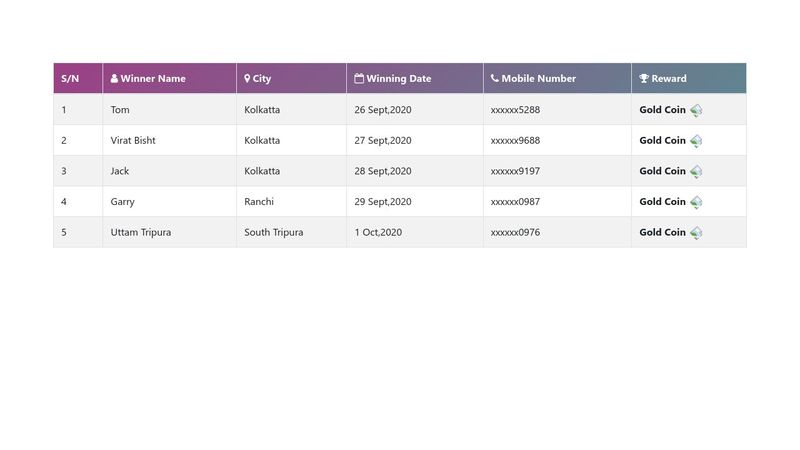
Task: Click the Winner Name header text
Action: (153, 79)
